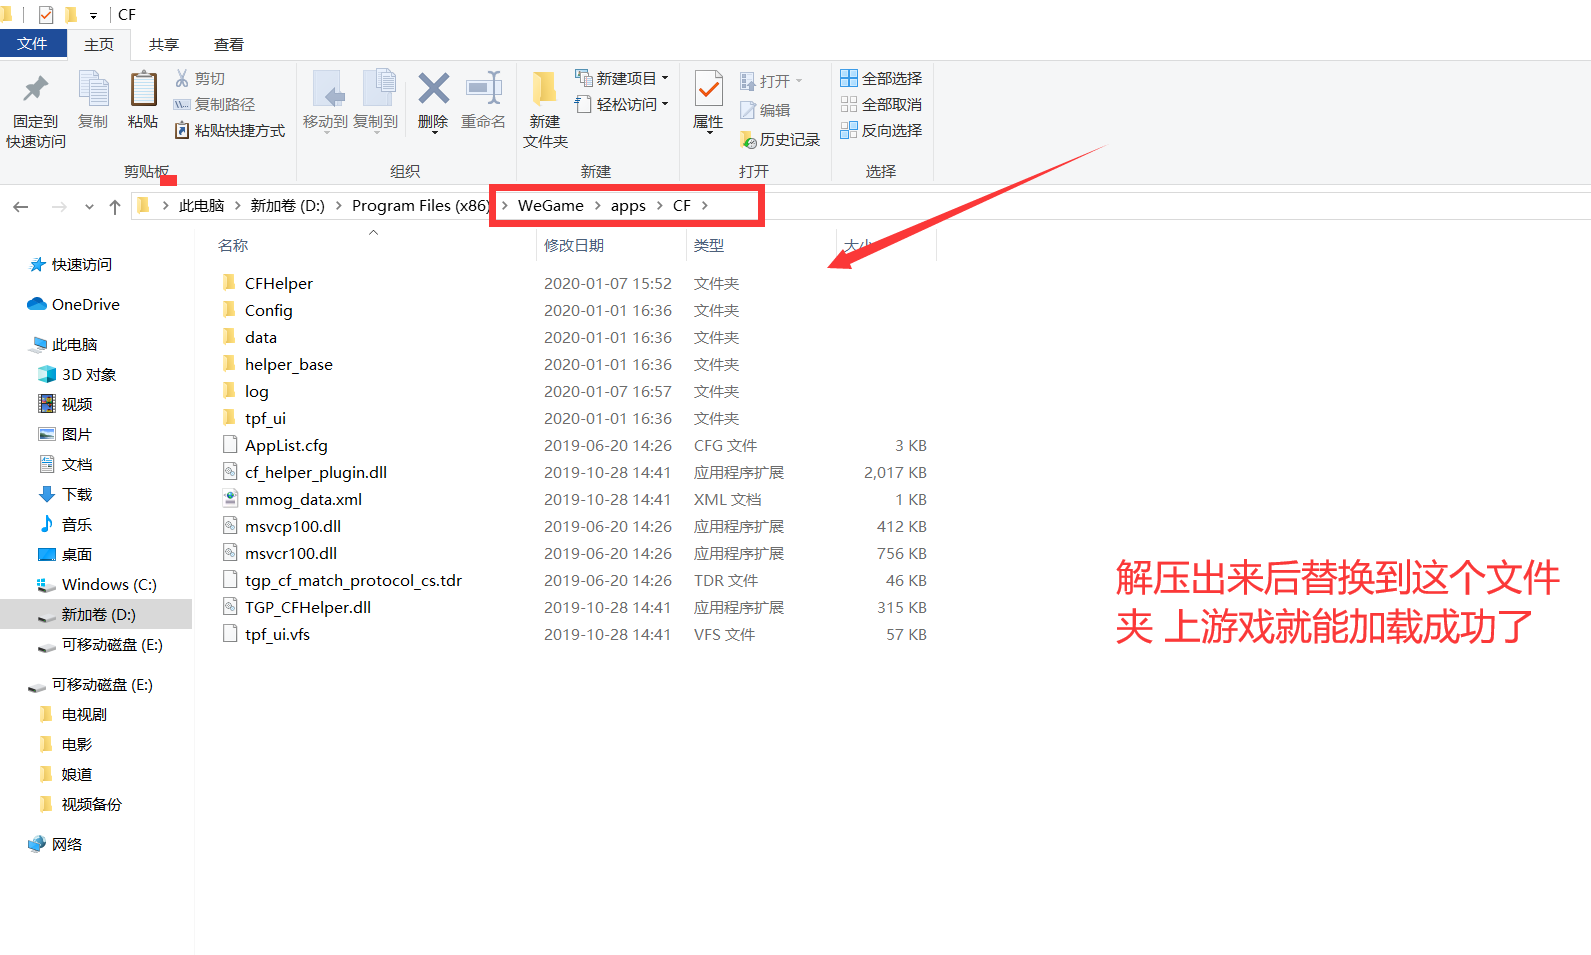Select Quick access in navigation pane

pyautogui.click(x=70, y=264)
